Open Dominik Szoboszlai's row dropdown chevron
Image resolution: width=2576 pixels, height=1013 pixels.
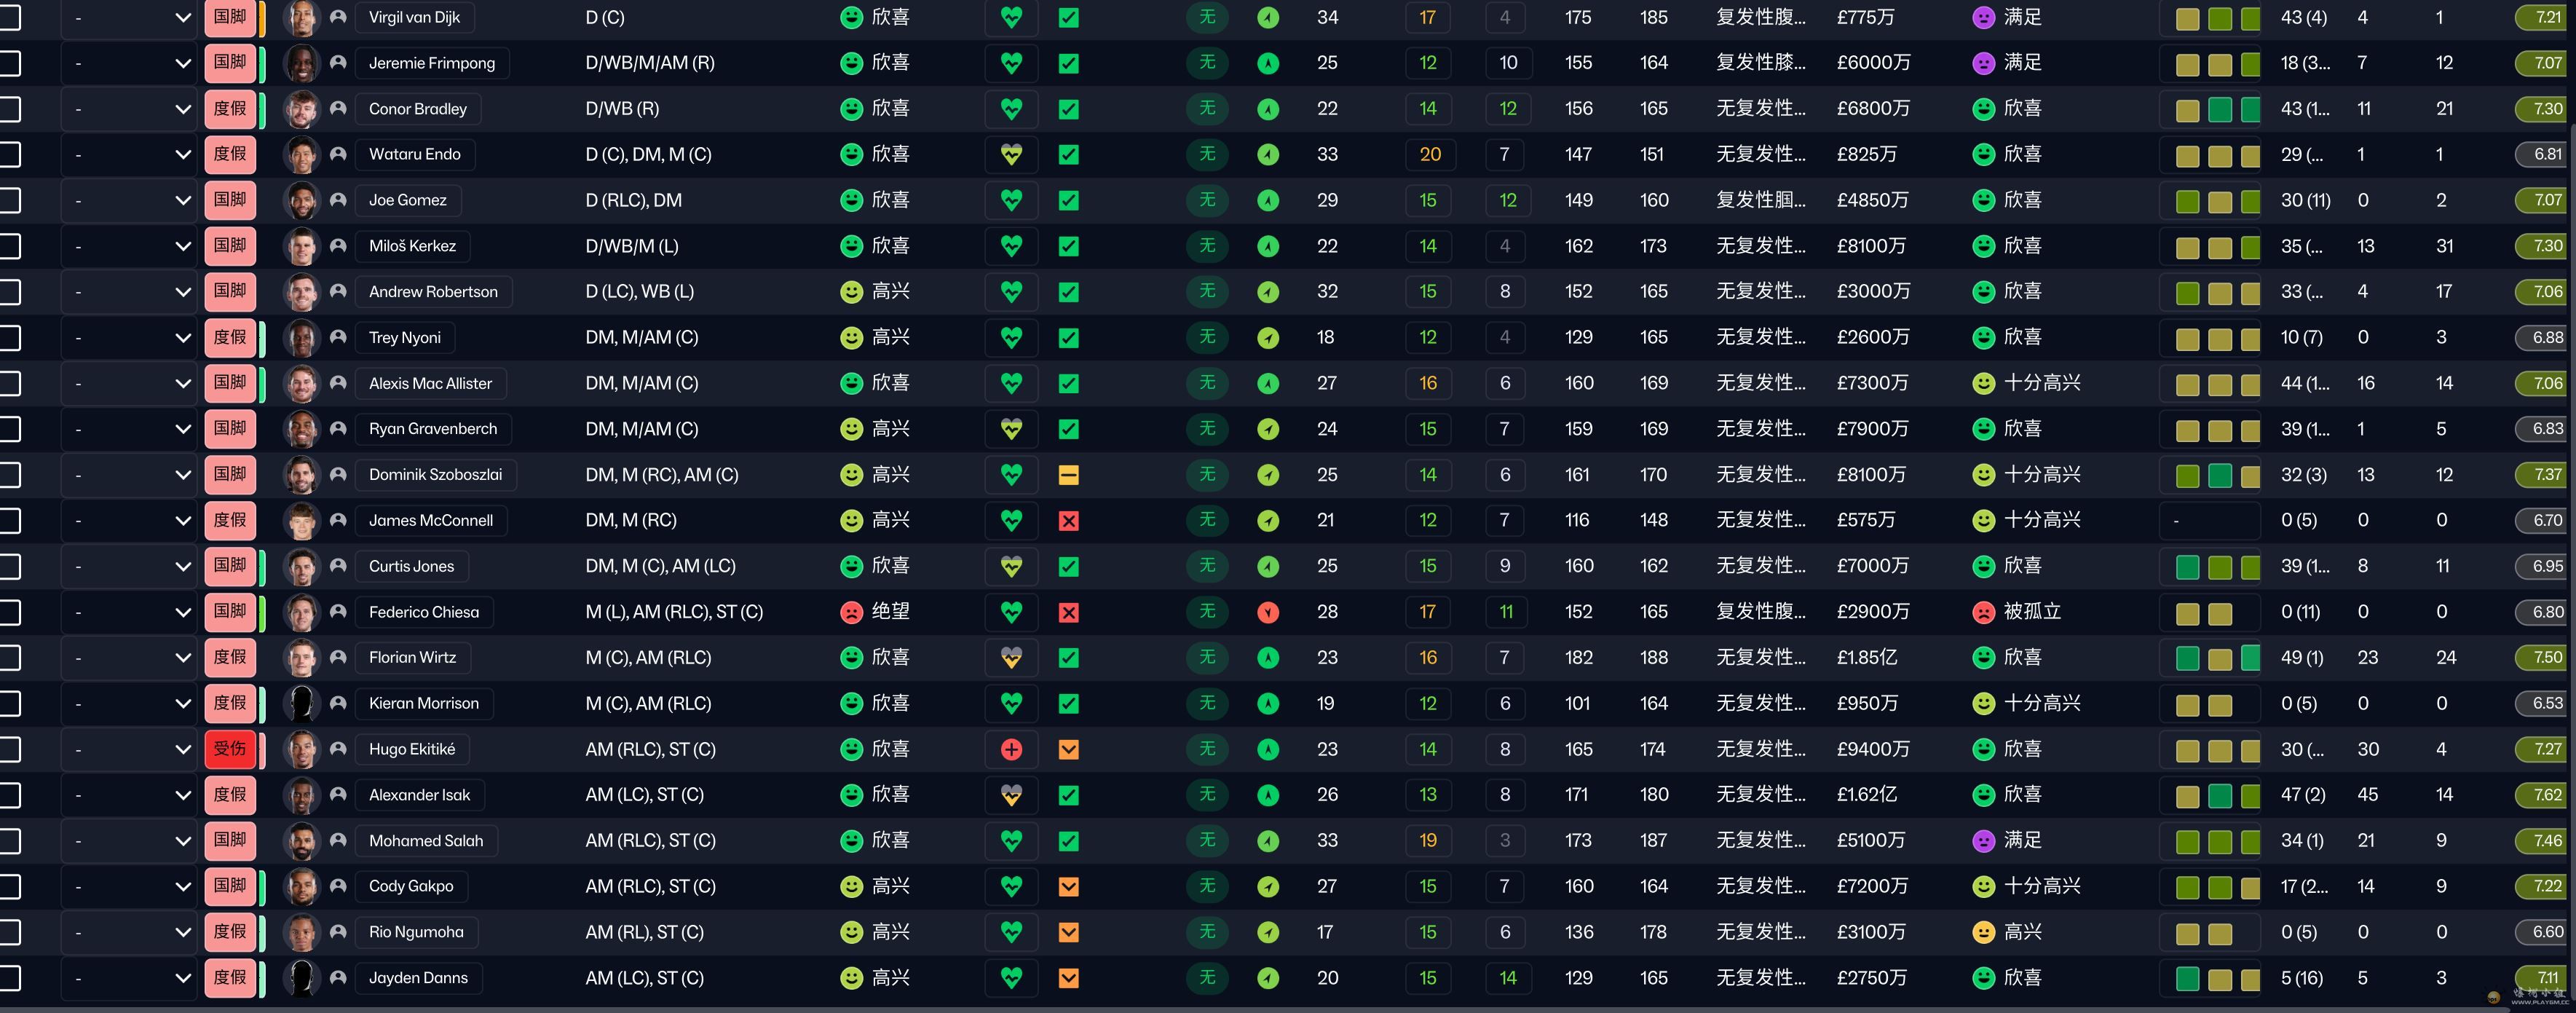coord(182,475)
